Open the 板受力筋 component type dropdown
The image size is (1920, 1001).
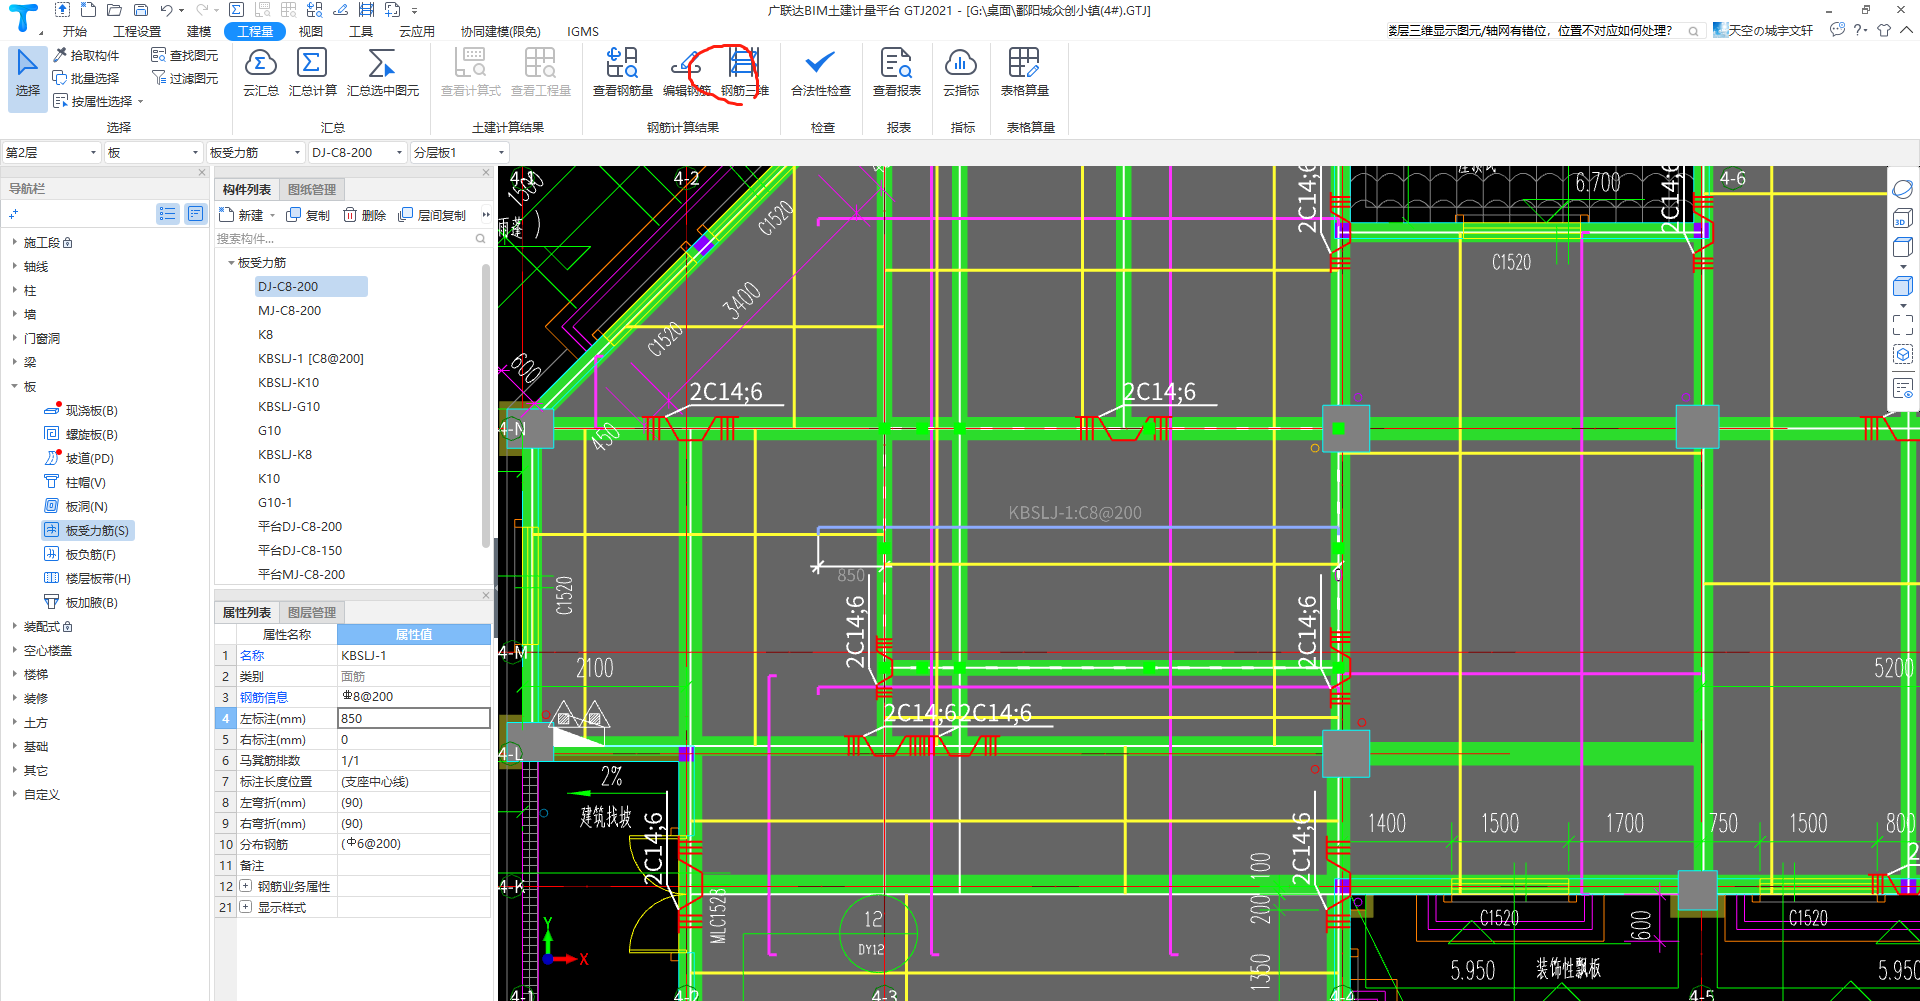(x=255, y=153)
